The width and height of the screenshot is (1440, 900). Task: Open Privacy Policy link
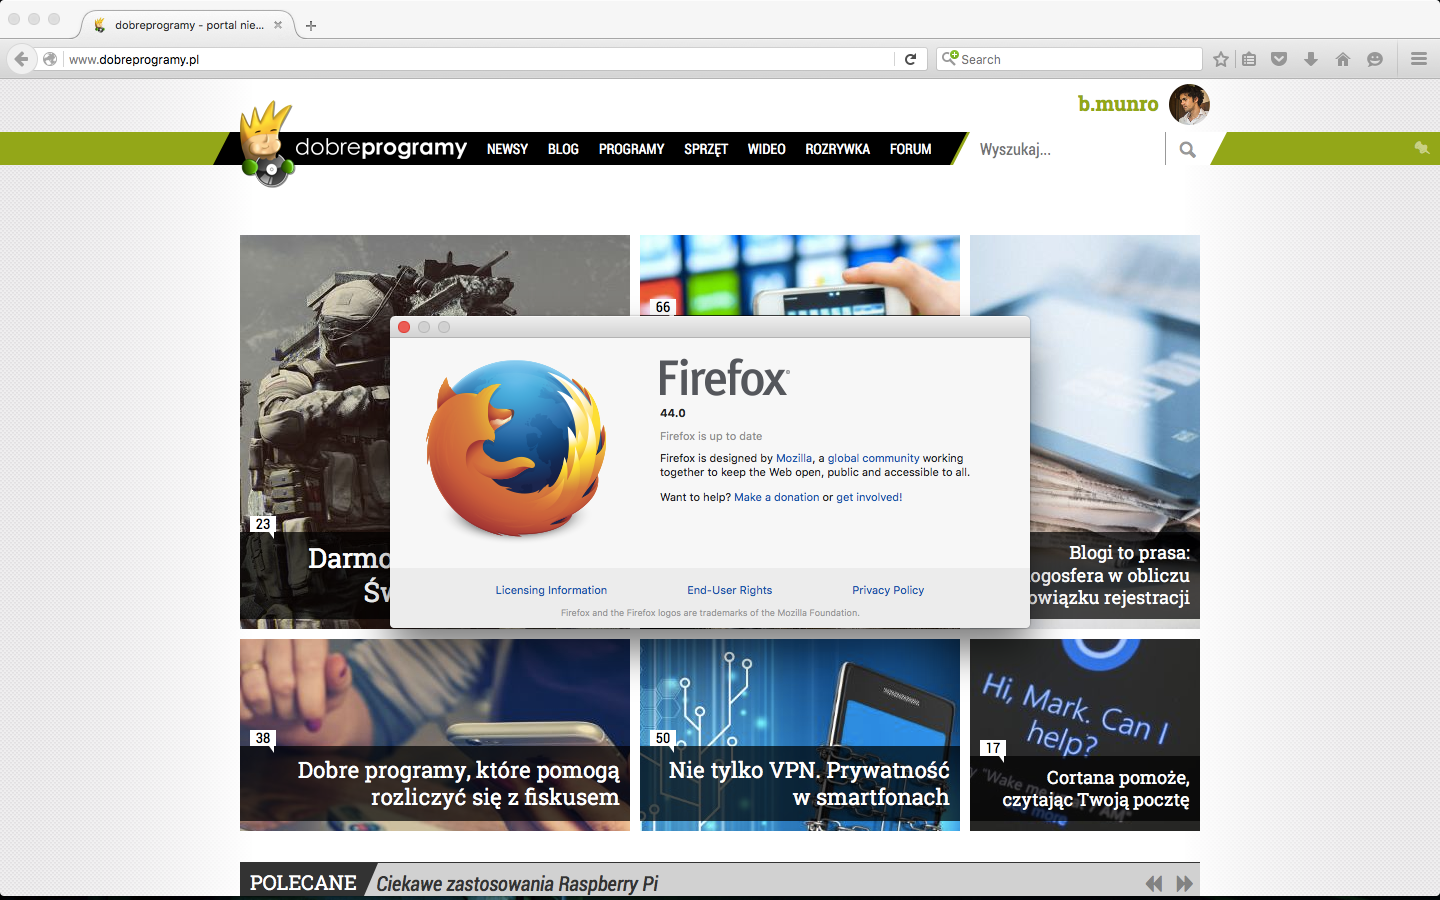click(888, 590)
